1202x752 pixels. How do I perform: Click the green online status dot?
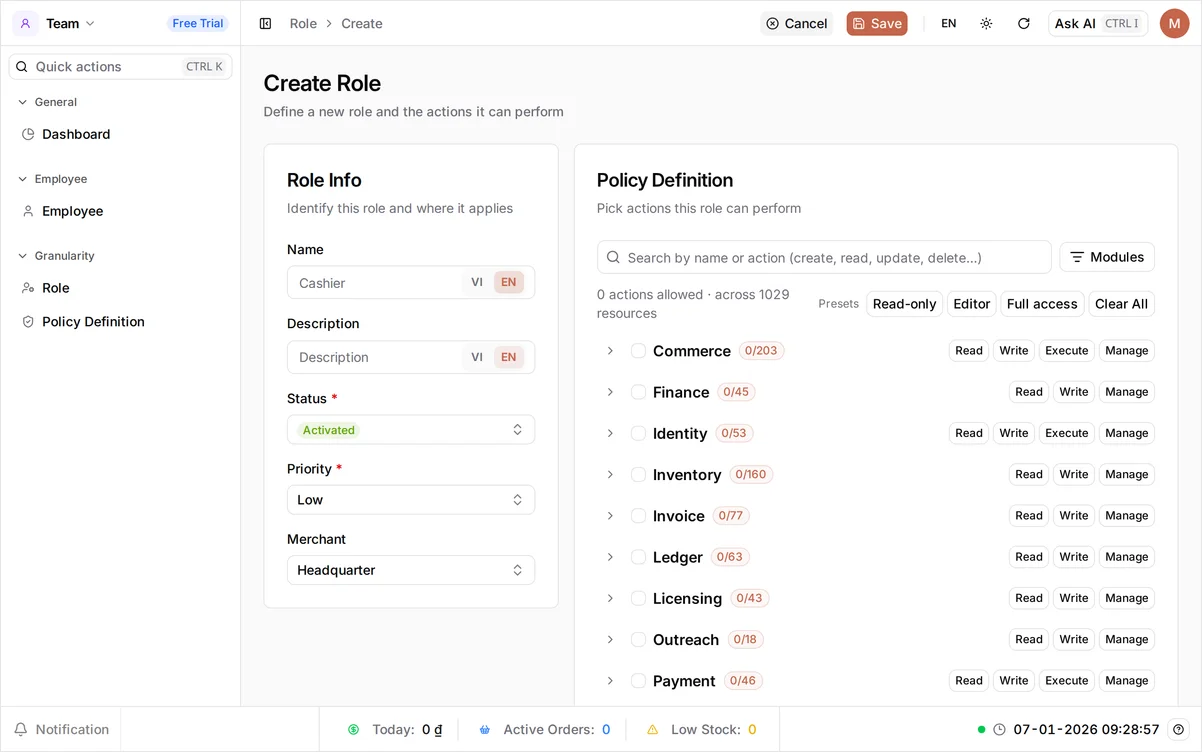[x=982, y=730]
